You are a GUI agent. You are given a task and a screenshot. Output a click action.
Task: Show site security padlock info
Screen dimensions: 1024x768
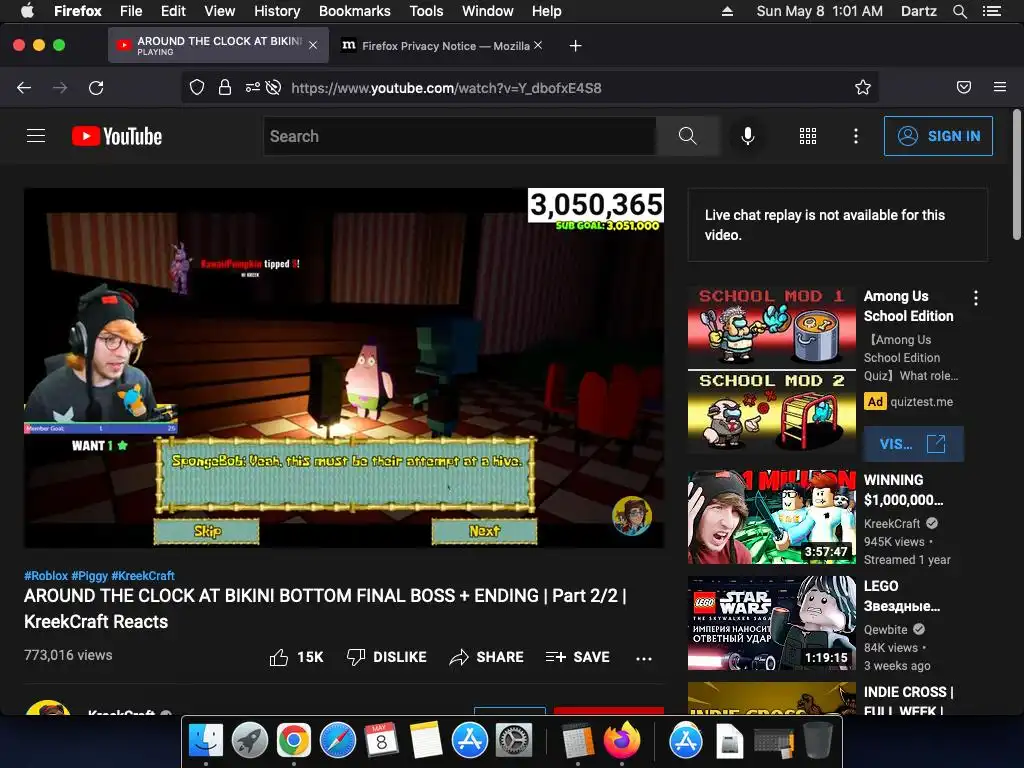225,88
